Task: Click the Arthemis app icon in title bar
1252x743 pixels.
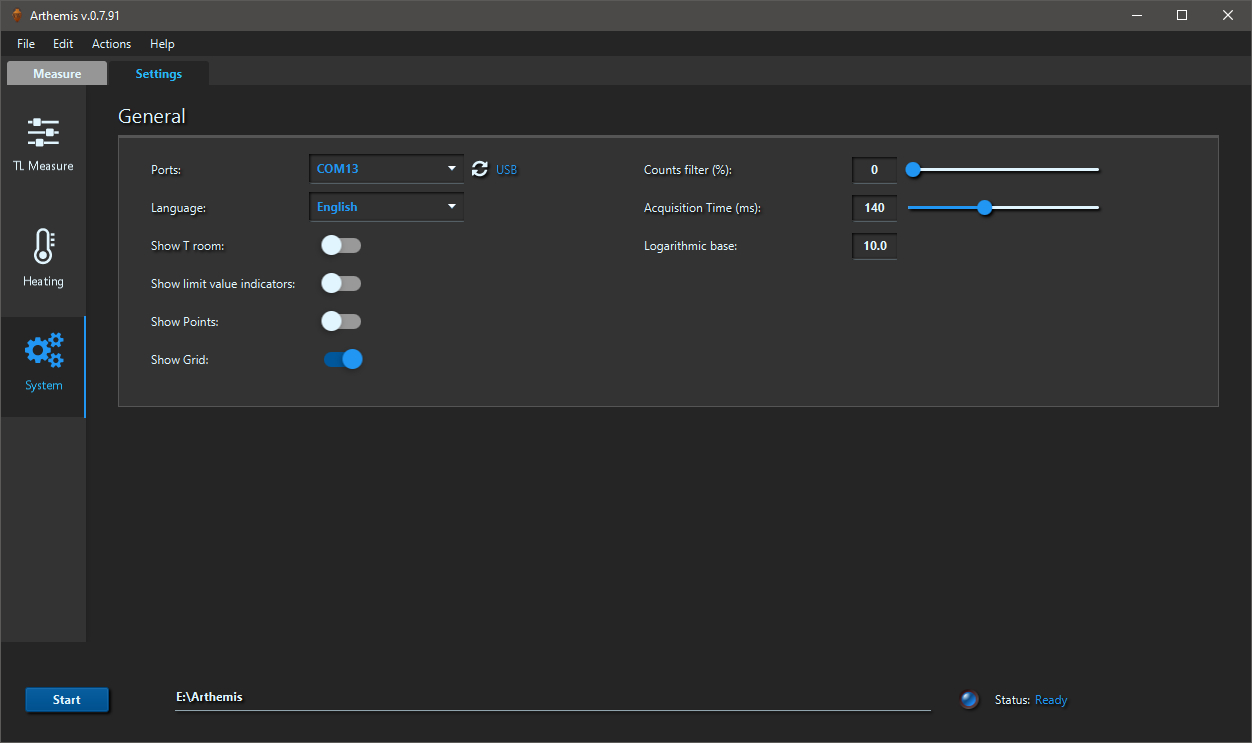Action: (x=16, y=15)
